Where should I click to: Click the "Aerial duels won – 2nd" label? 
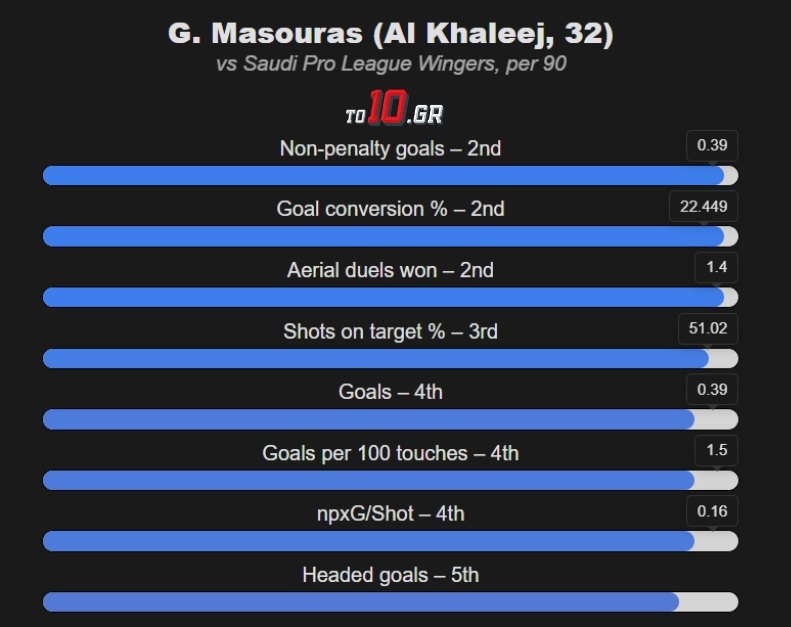(390, 270)
